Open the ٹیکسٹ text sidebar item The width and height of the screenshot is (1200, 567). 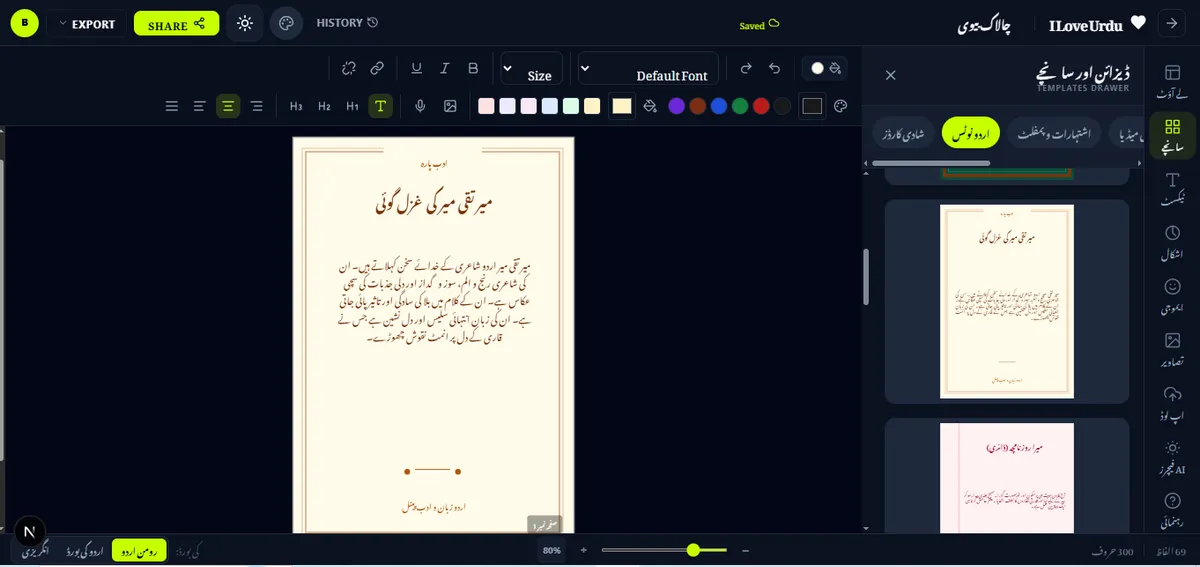coord(1173,190)
